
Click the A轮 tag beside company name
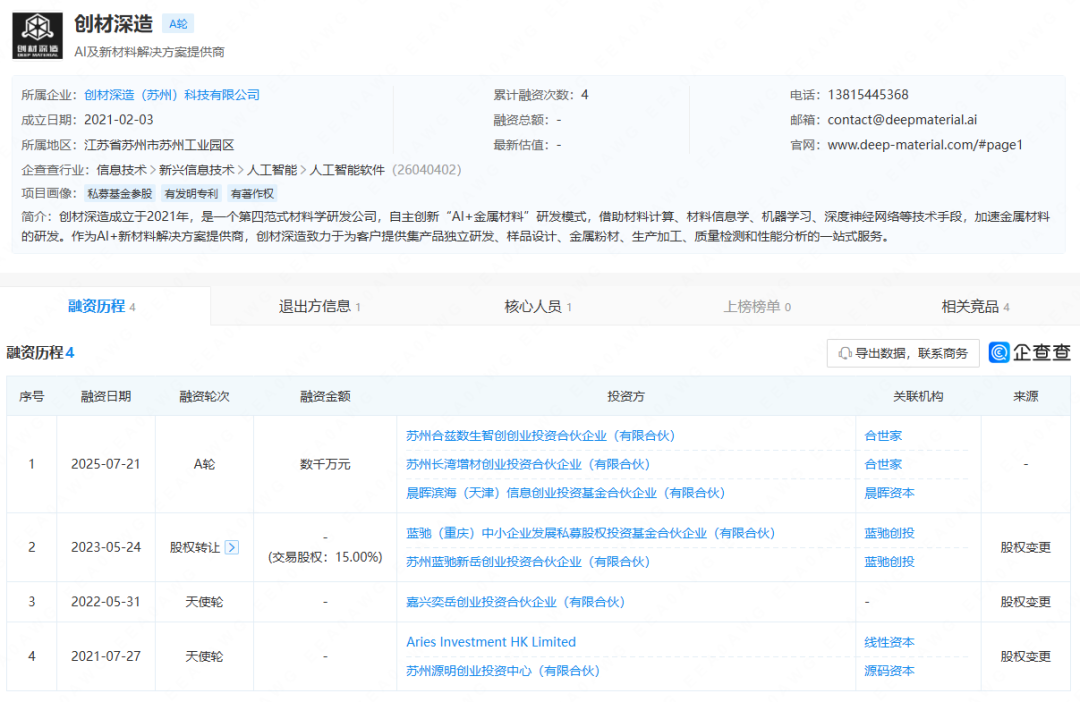[x=178, y=24]
